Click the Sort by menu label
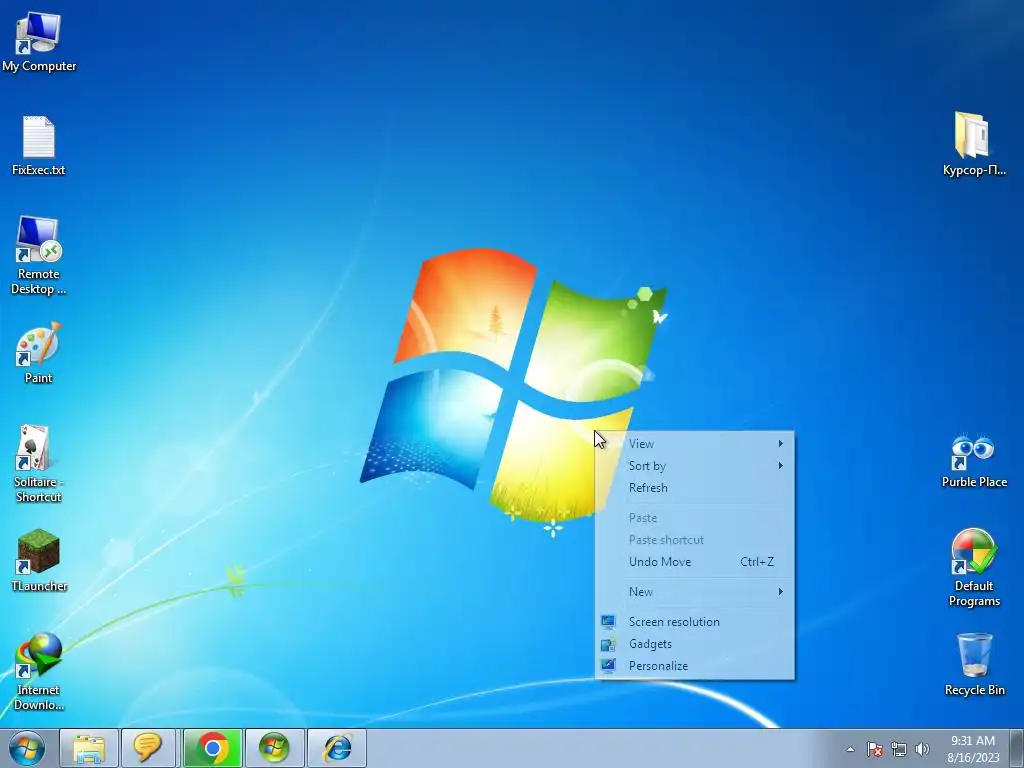Screen dimensions: 1024x768 pyautogui.click(x=647, y=466)
